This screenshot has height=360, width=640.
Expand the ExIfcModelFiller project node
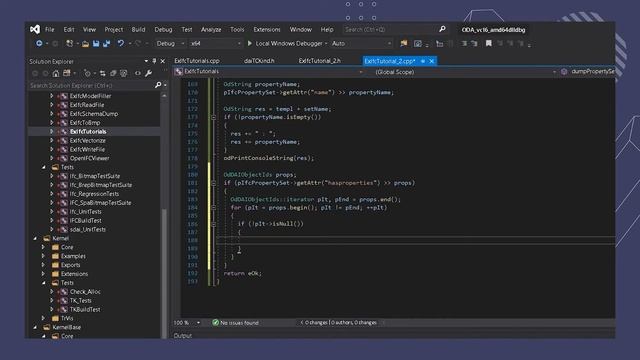pos(52,96)
